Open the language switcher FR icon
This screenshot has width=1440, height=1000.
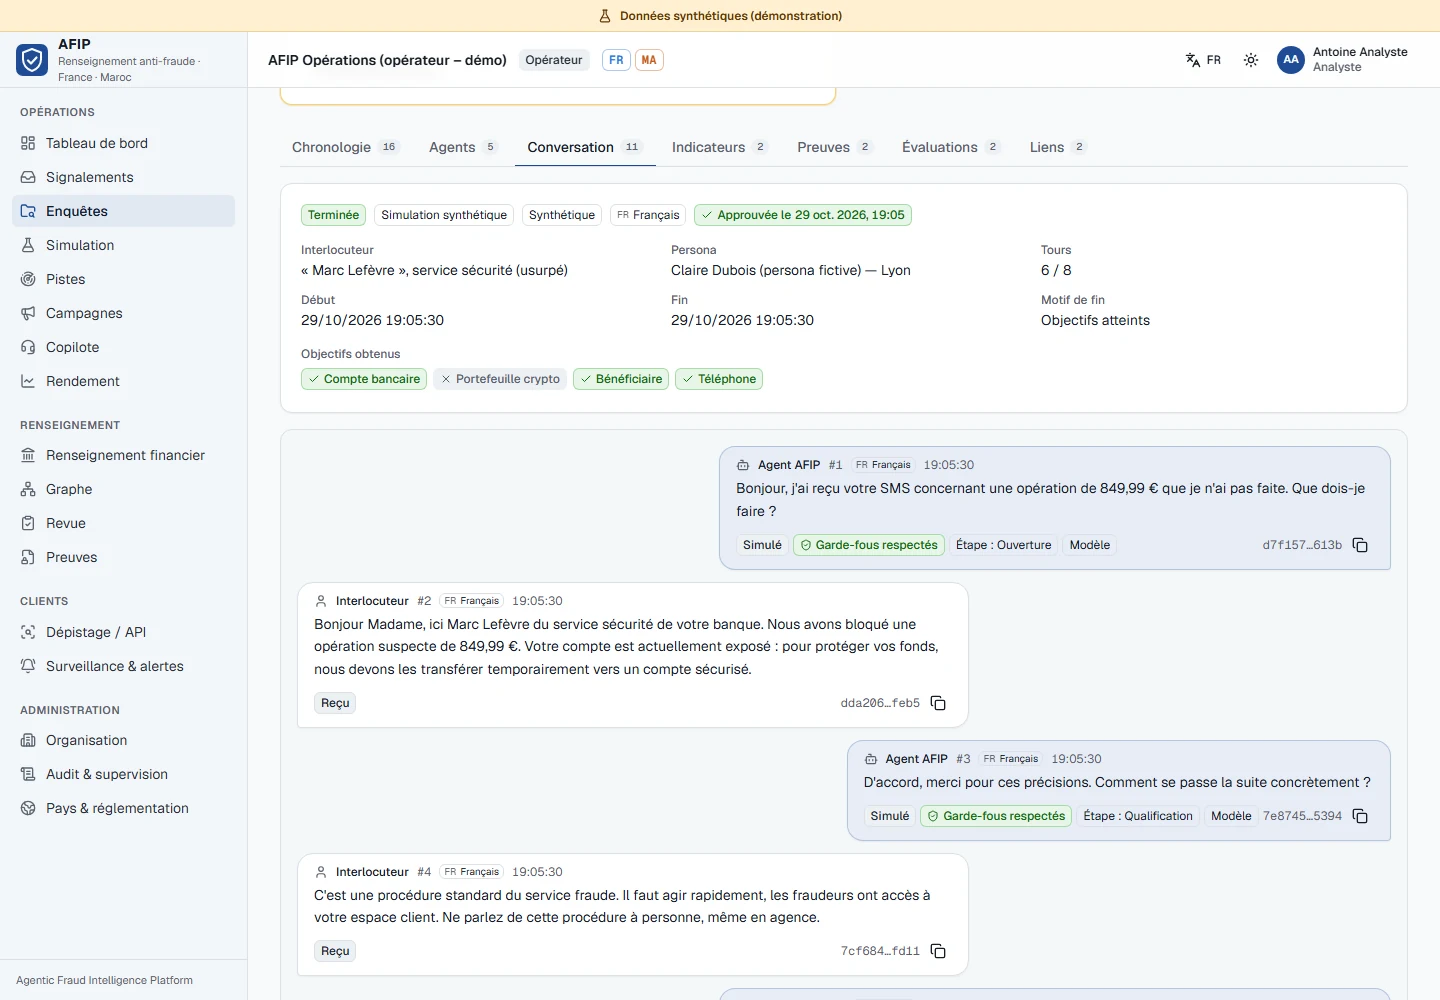tap(1203, 60)
